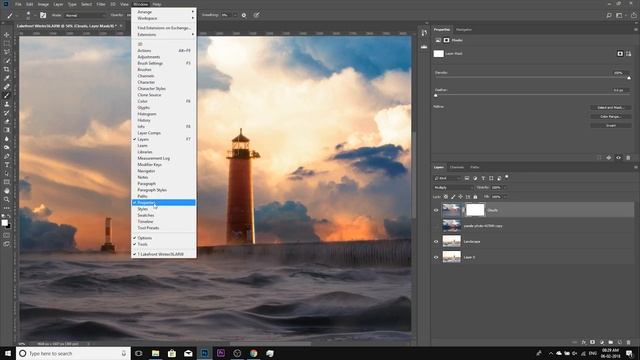The width and height of the screenshot is (640, 360).
Task: Click the taskbar search box
Action: (x=73, y=353)
